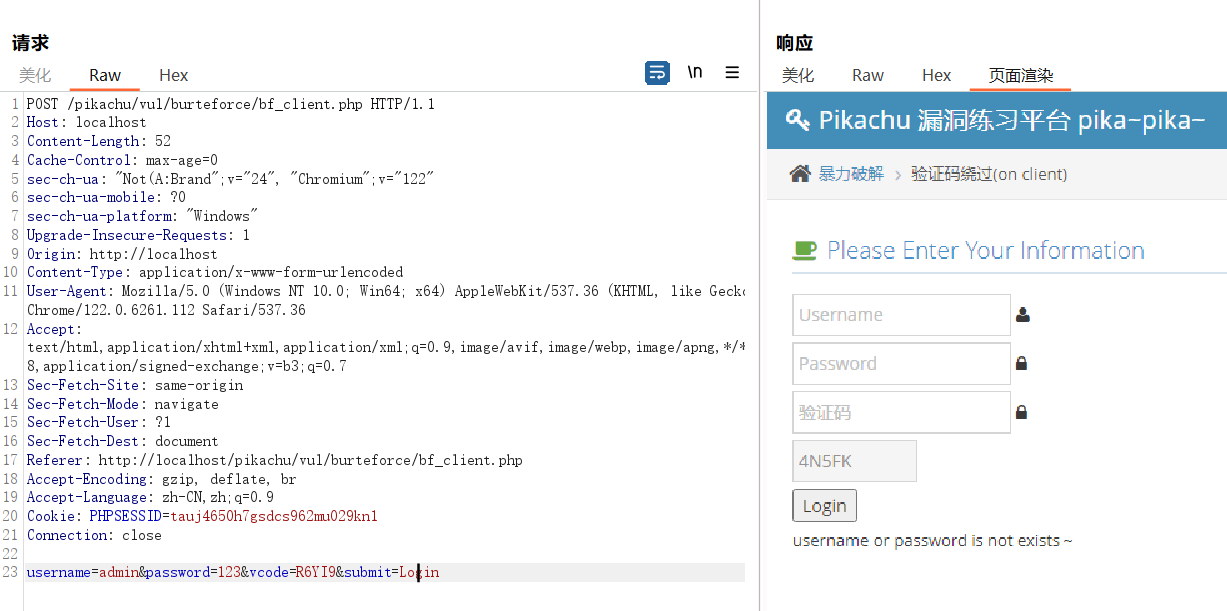Focus the Password input field
Image resolution: width=1227 pixels, height=611 pixels.
coord(901,364)
